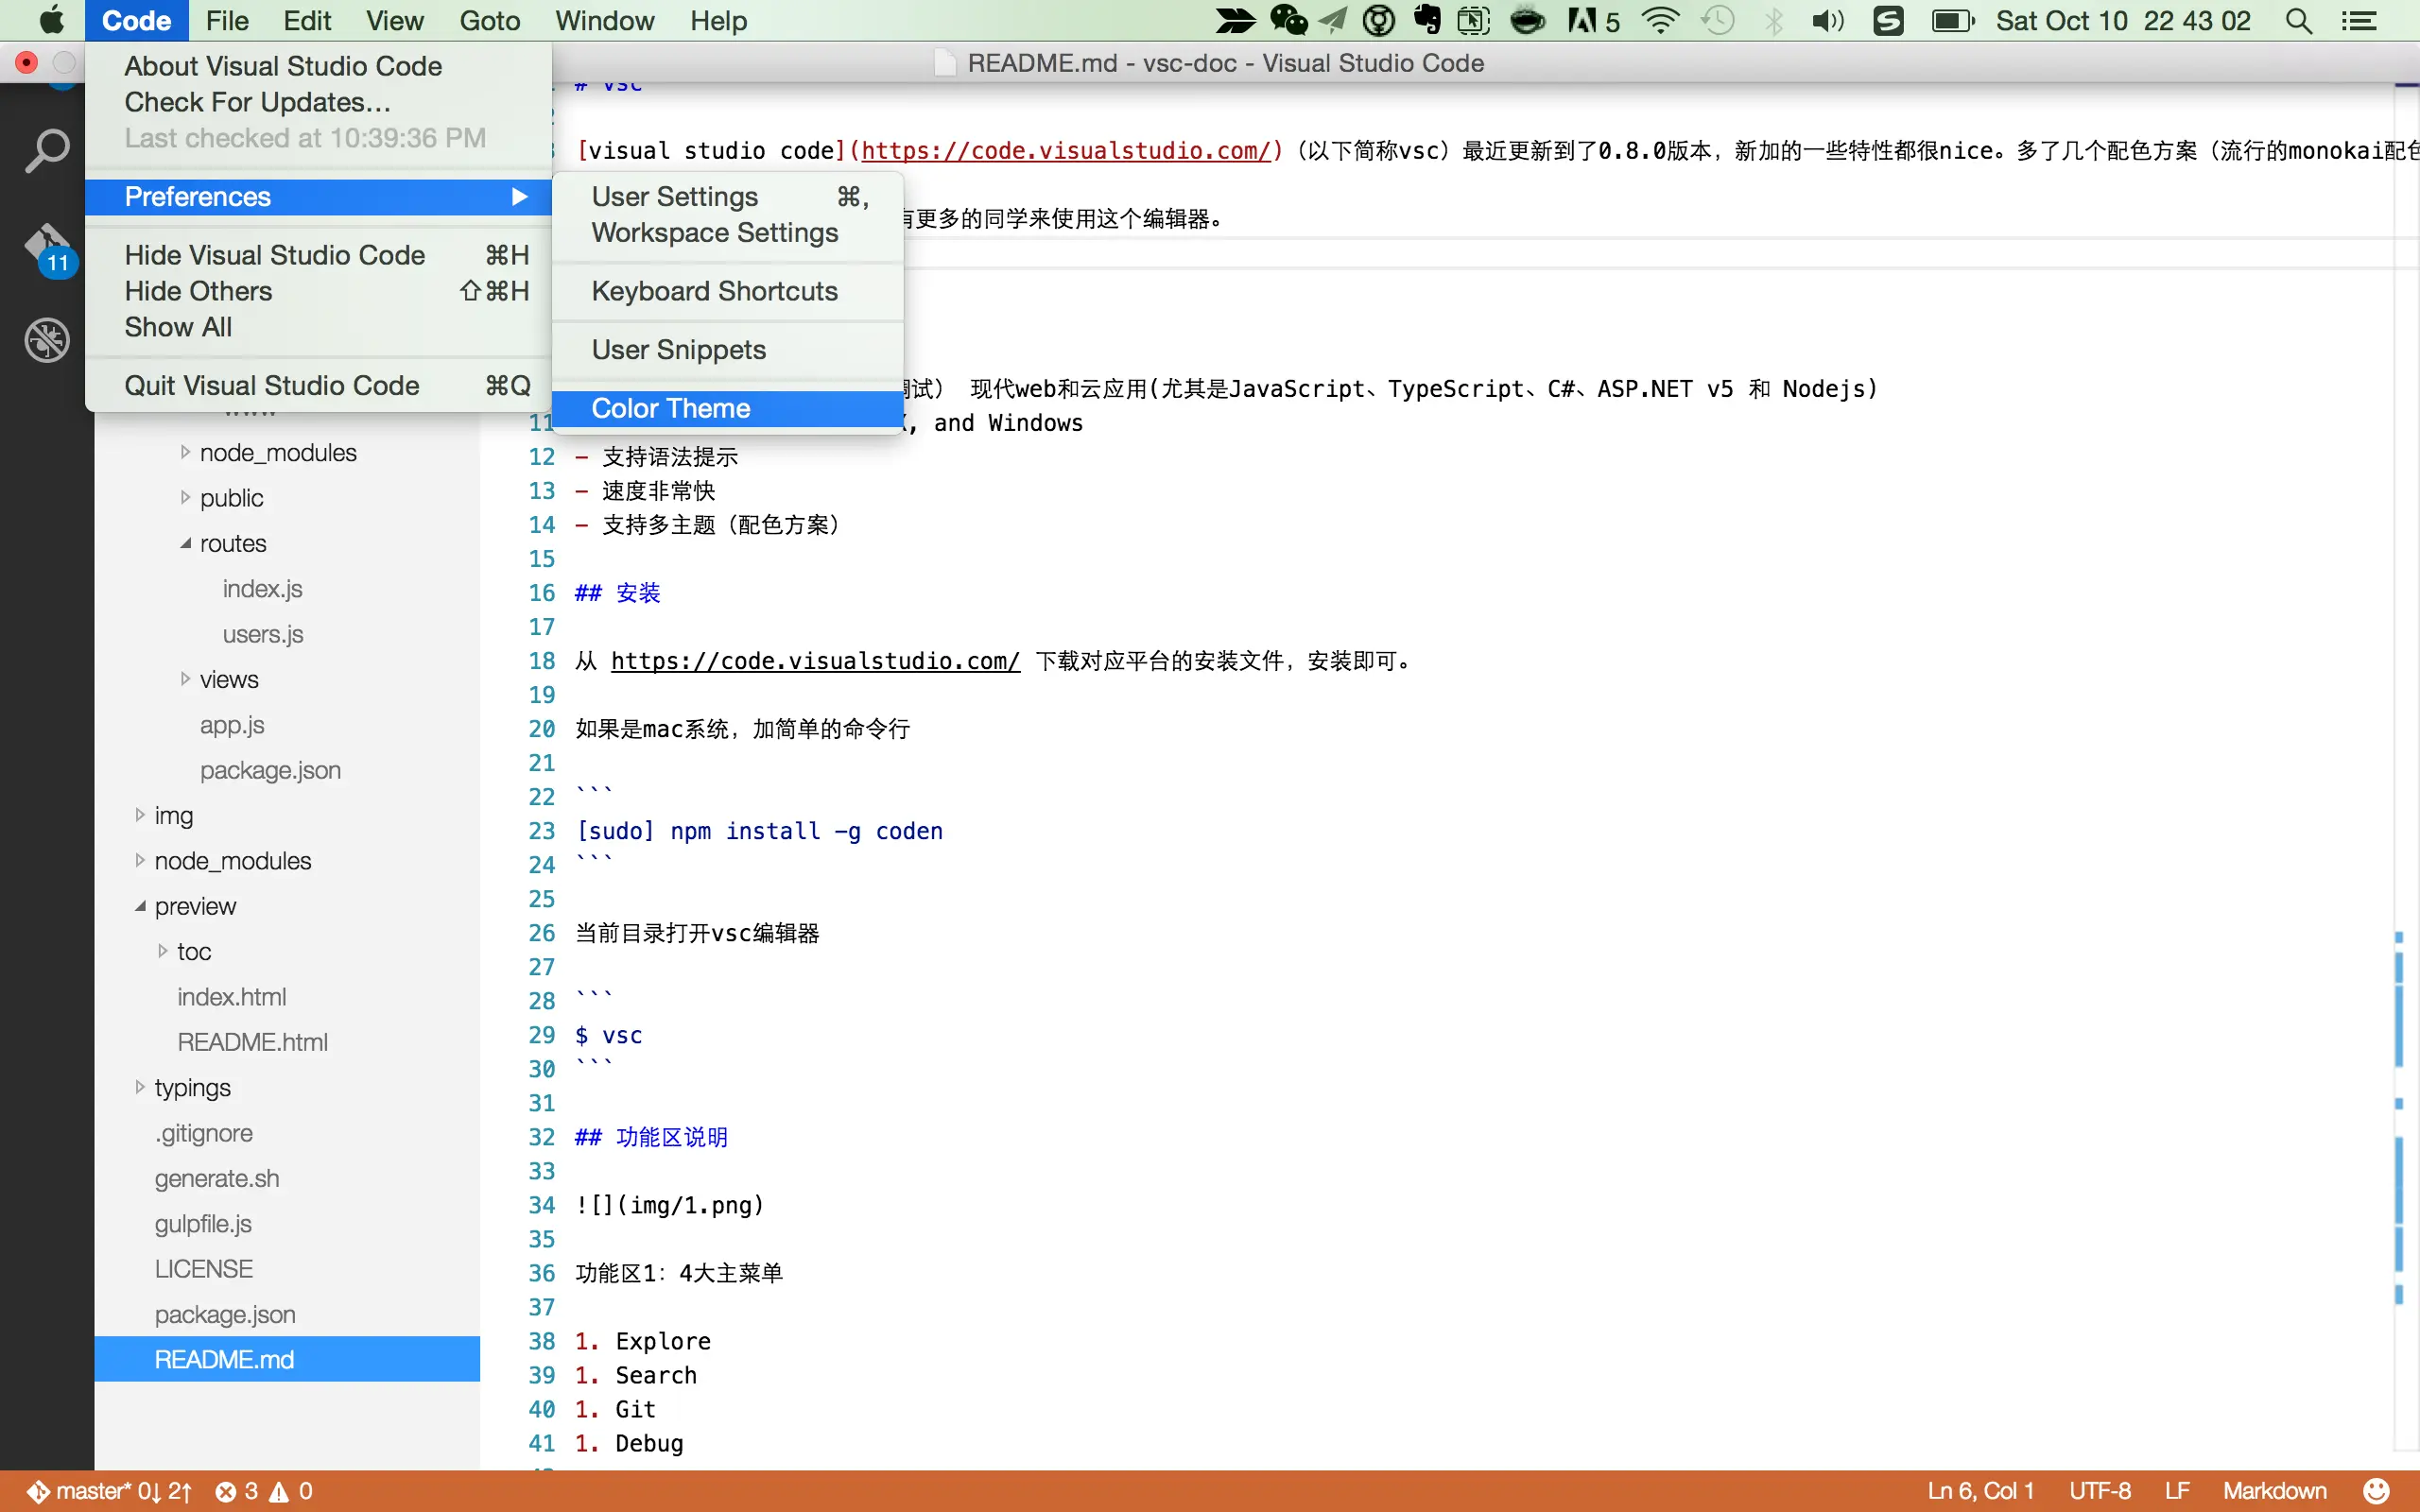Viewport: 2420px width, 1512px height.
Task: Click the WeChat icon in menu bar
Action: tap(1288, 21)
